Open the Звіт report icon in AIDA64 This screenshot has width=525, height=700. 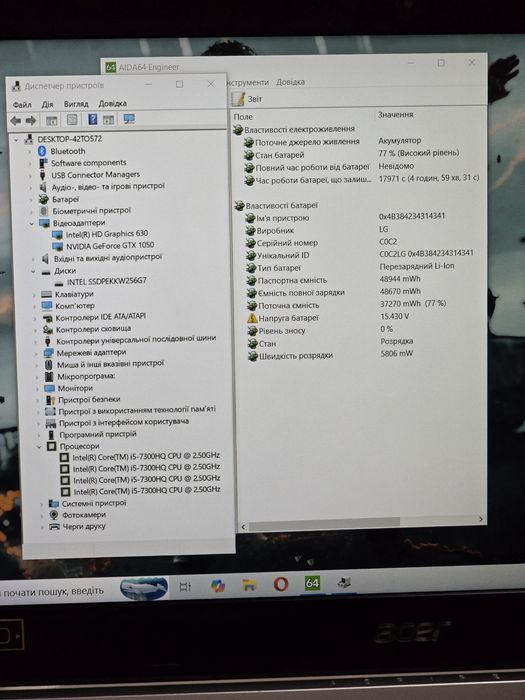coord(238,99)
